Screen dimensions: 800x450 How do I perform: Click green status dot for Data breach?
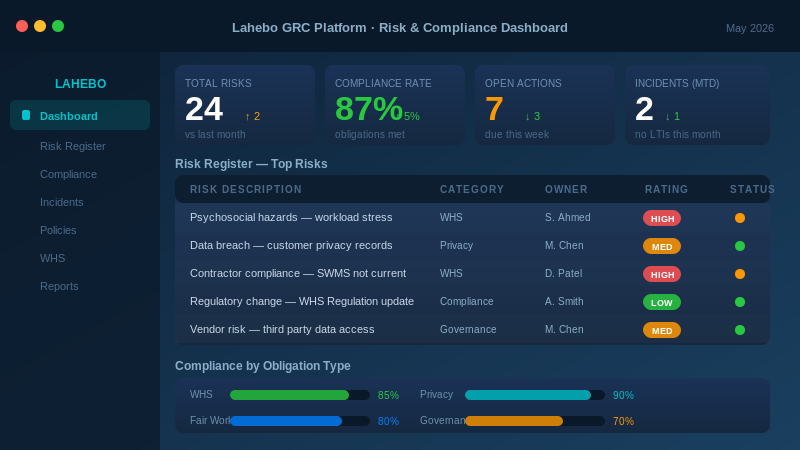(740, 246)
